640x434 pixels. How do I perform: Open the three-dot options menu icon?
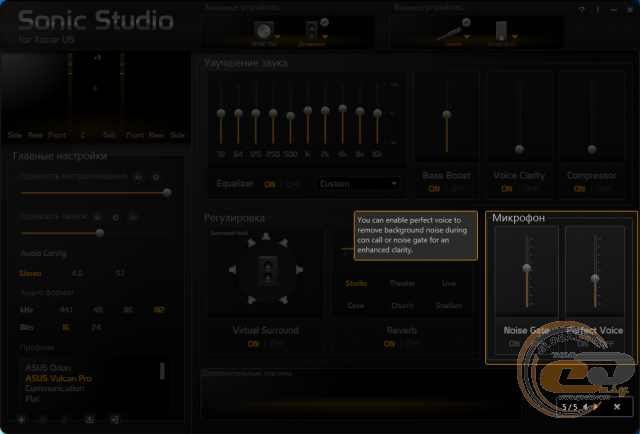tap(598, 10)
